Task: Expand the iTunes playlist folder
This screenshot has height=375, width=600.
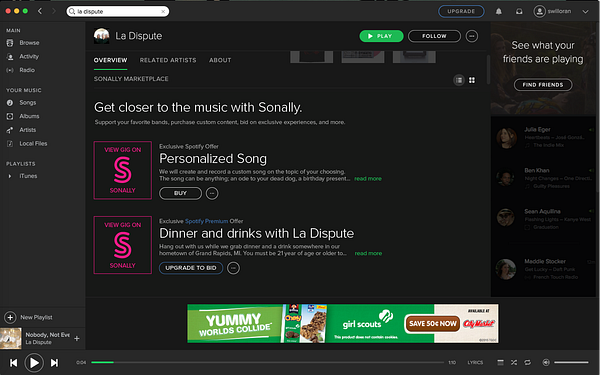Action: [x=10, y=176]
